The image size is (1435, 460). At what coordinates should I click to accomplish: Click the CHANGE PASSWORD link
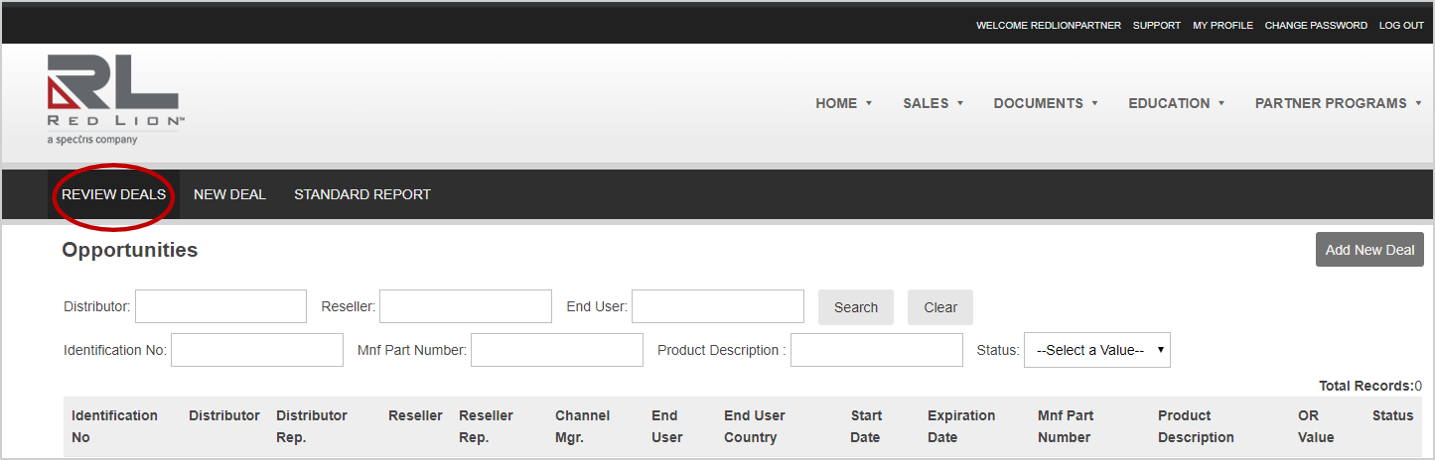1315,25
